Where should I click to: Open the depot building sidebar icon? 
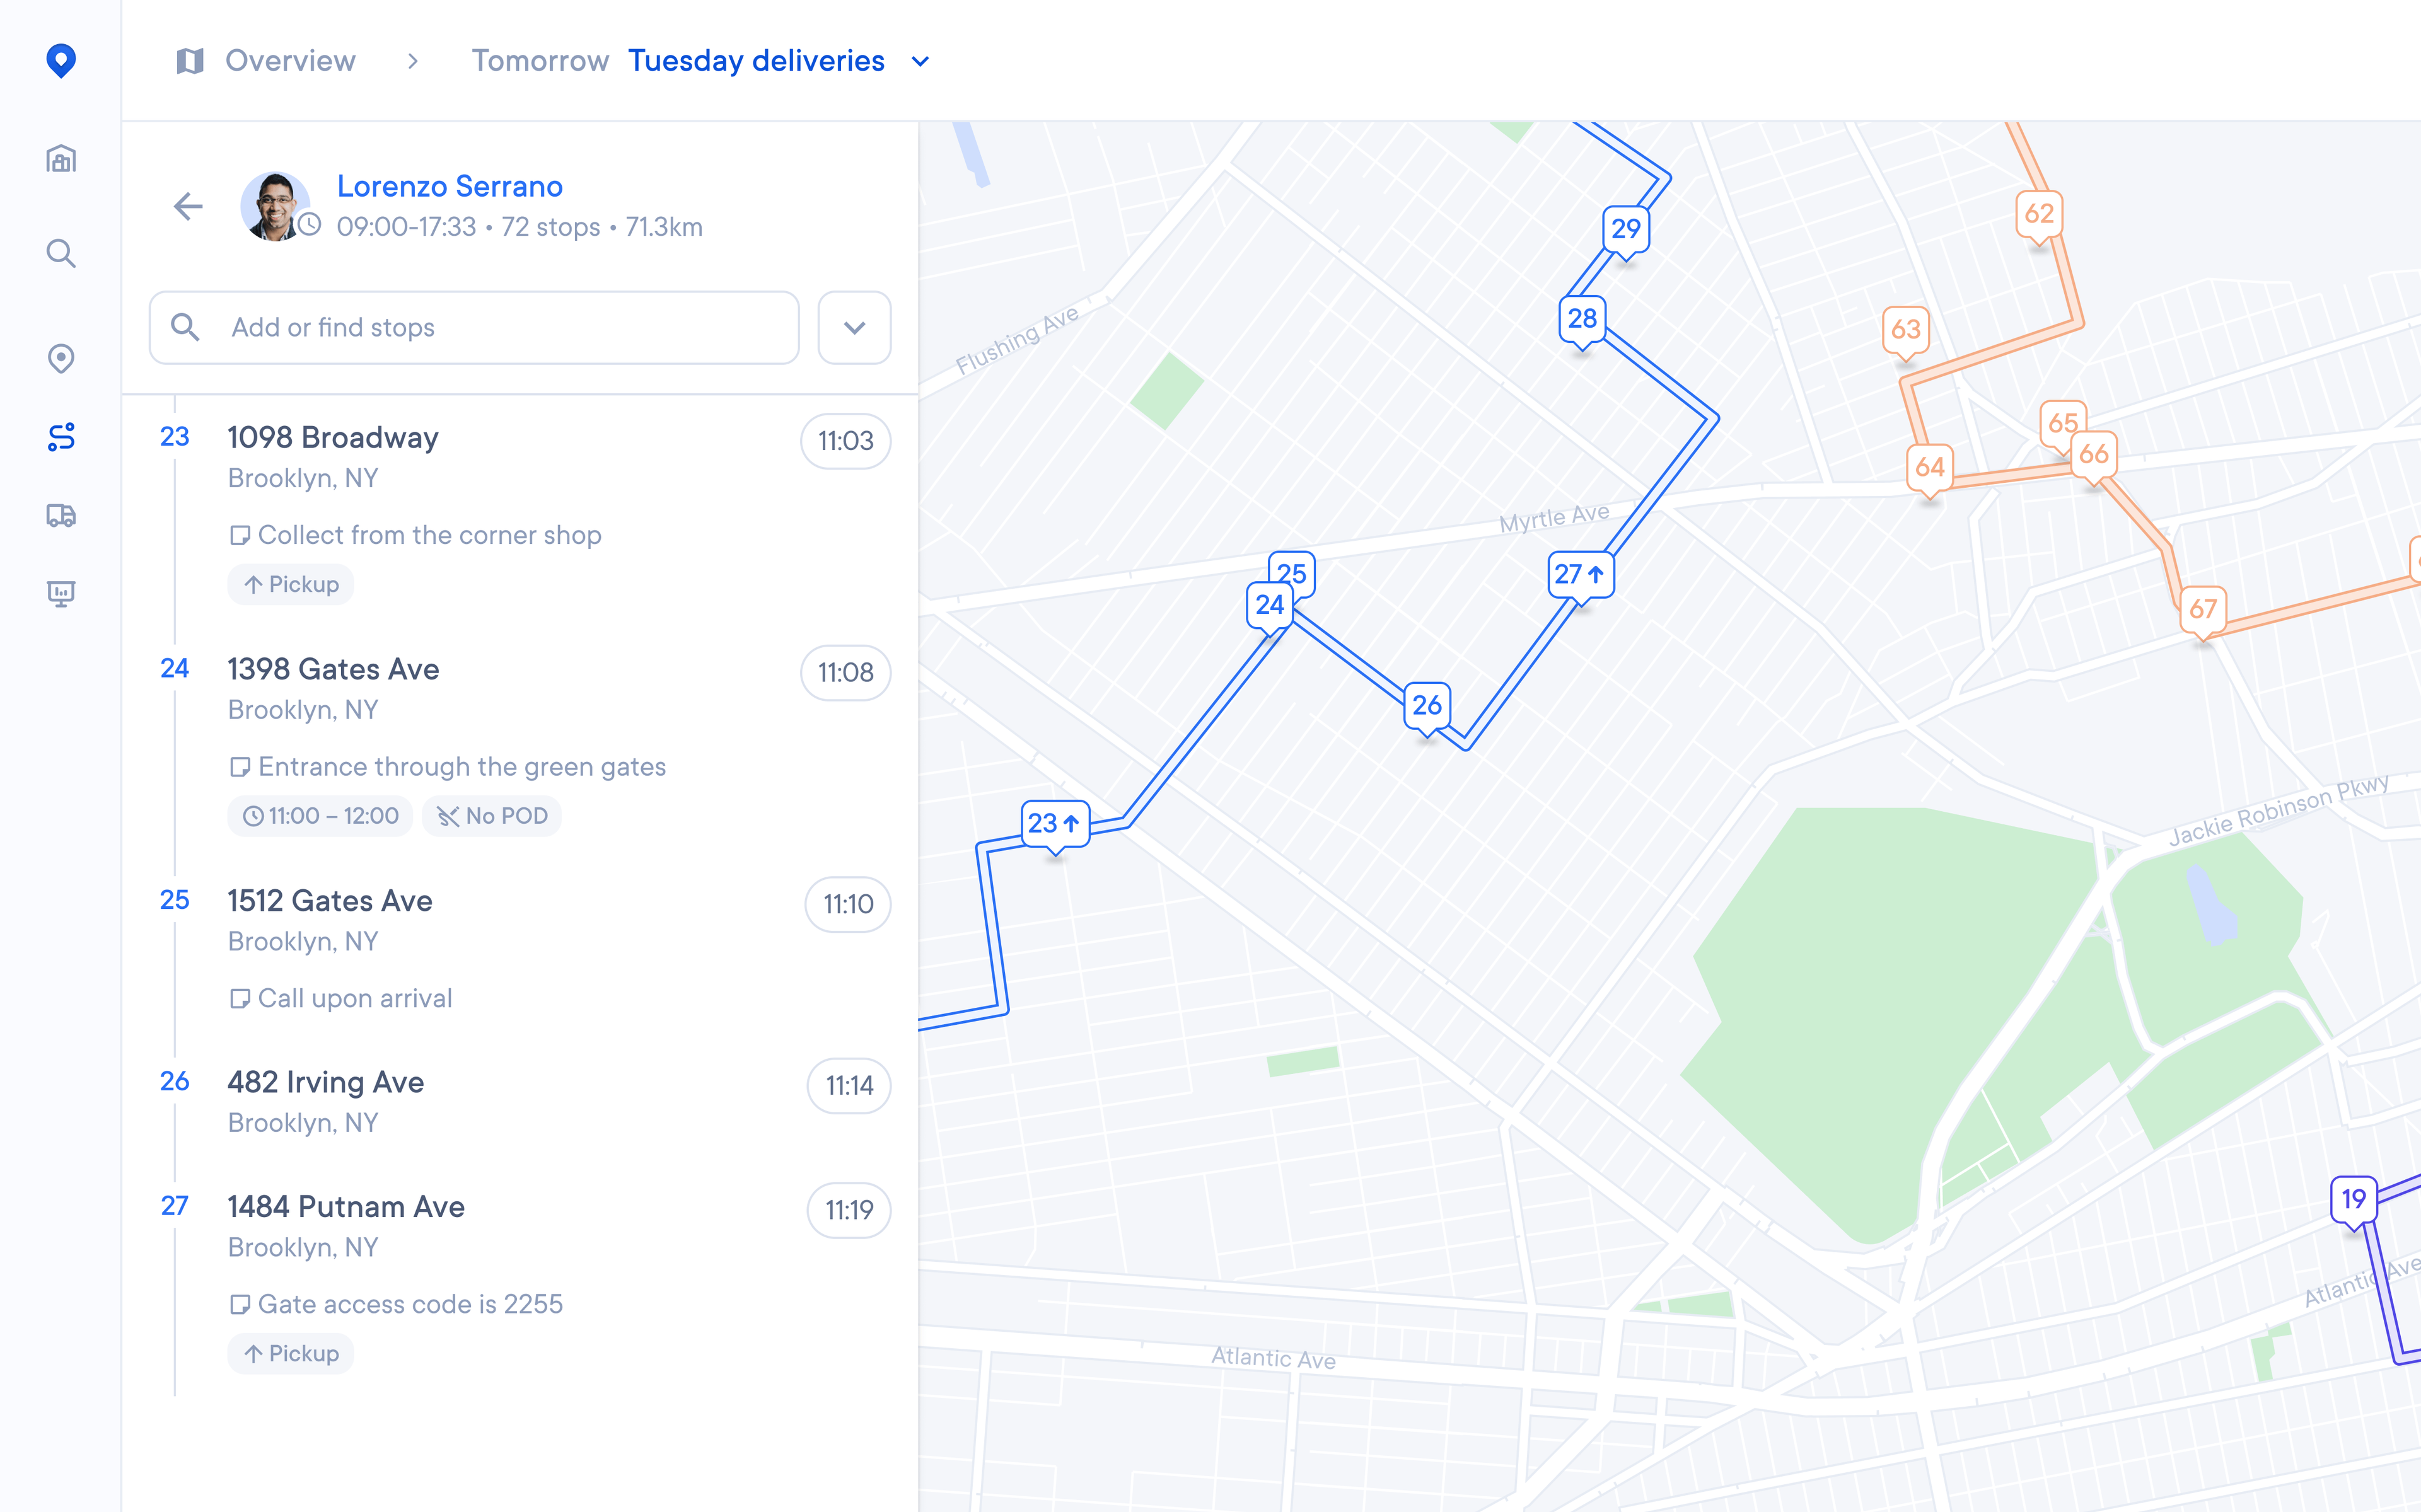coord(61,158)
